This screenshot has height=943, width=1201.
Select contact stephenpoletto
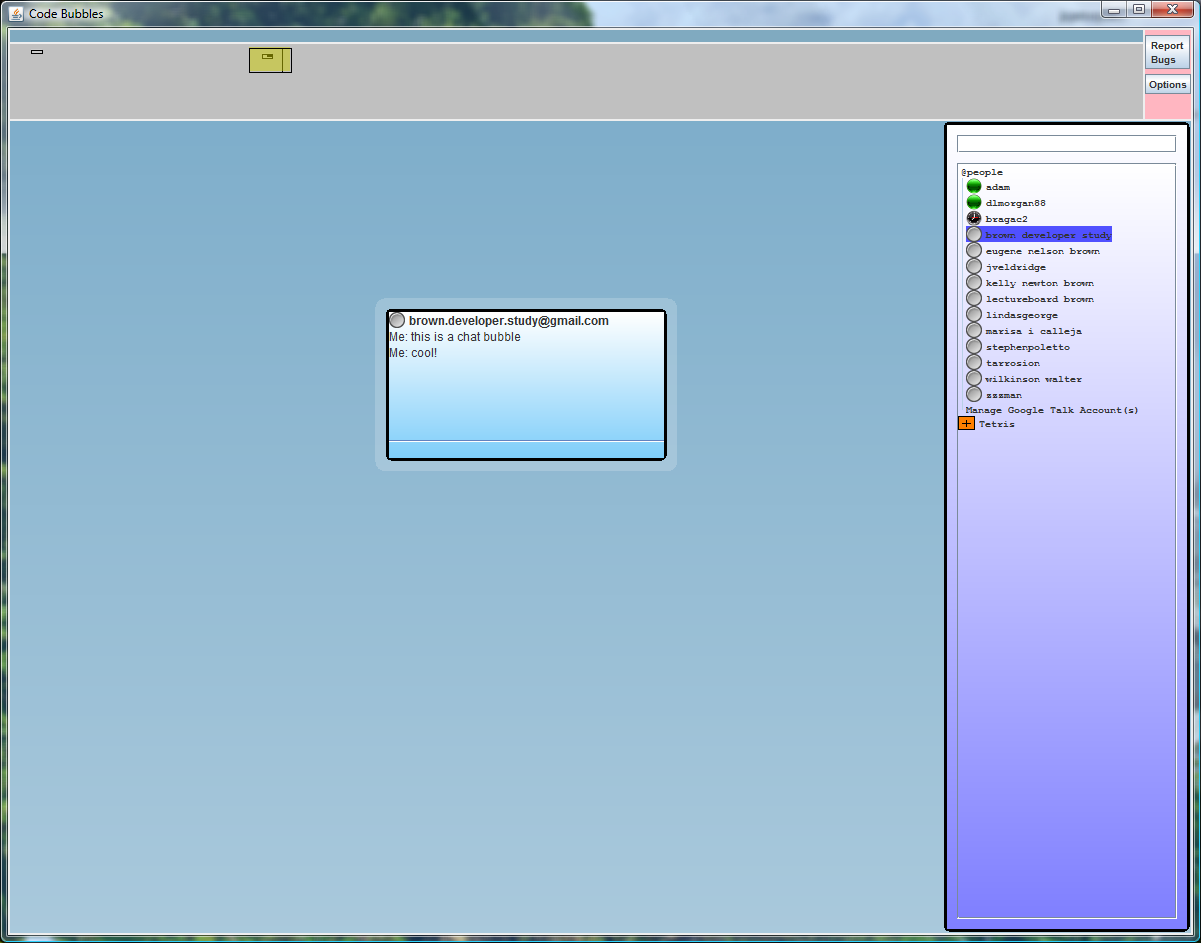(1028, 347)
